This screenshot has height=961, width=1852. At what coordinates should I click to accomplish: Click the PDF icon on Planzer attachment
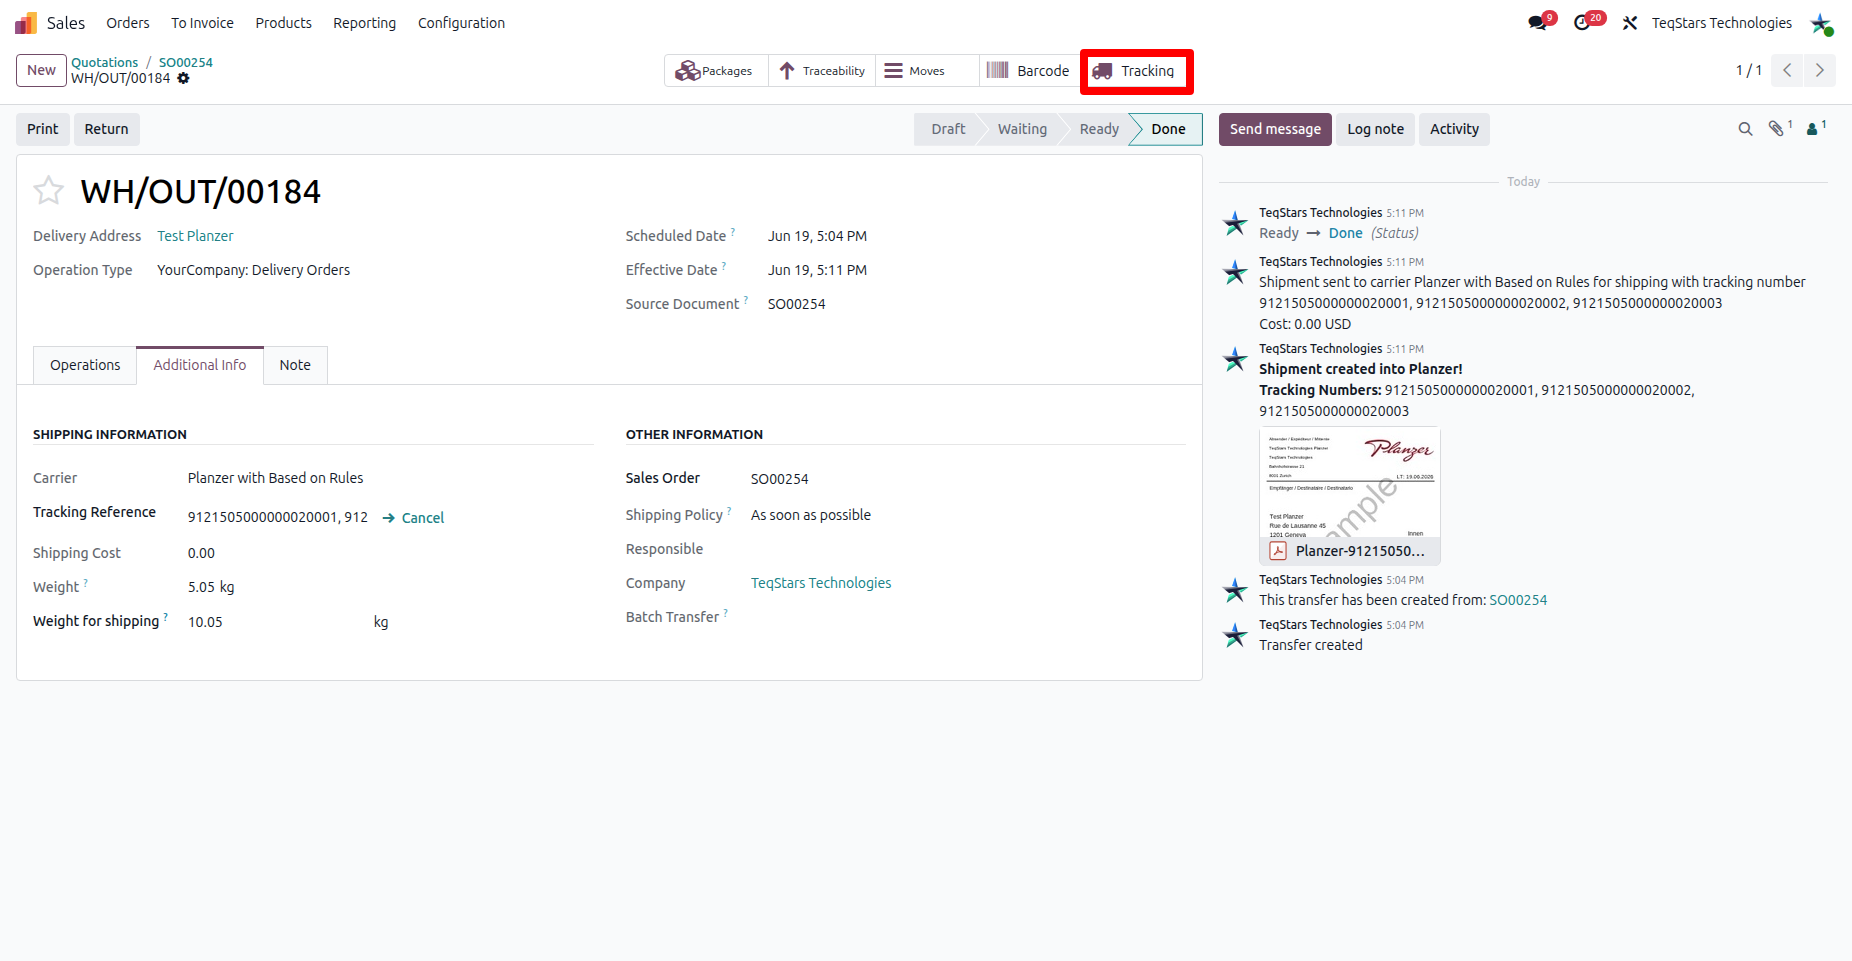click(x=1278, y=551)
